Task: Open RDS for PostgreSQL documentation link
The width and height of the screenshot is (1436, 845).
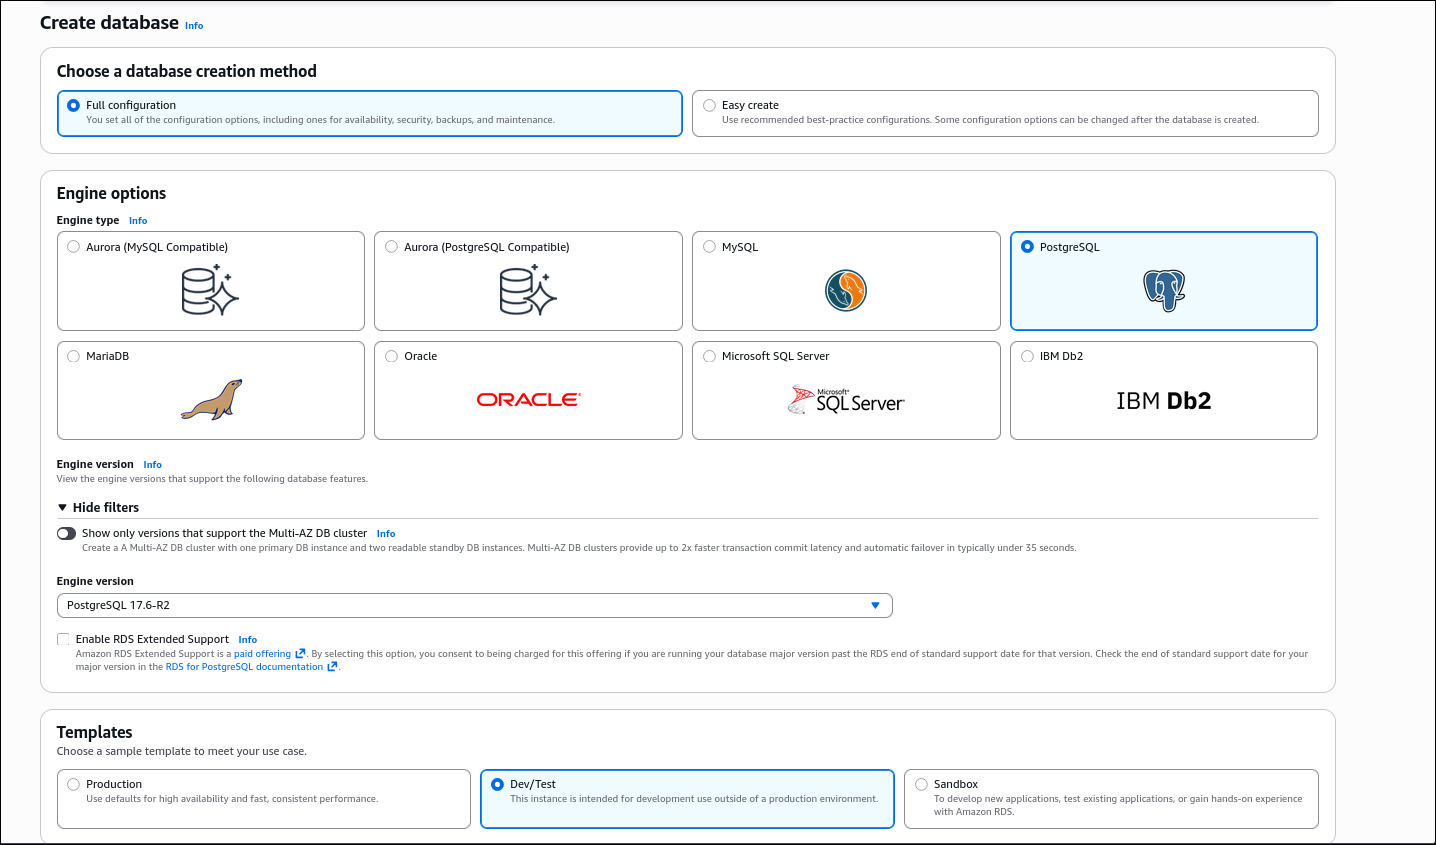Action: click(x=244, y=667)
